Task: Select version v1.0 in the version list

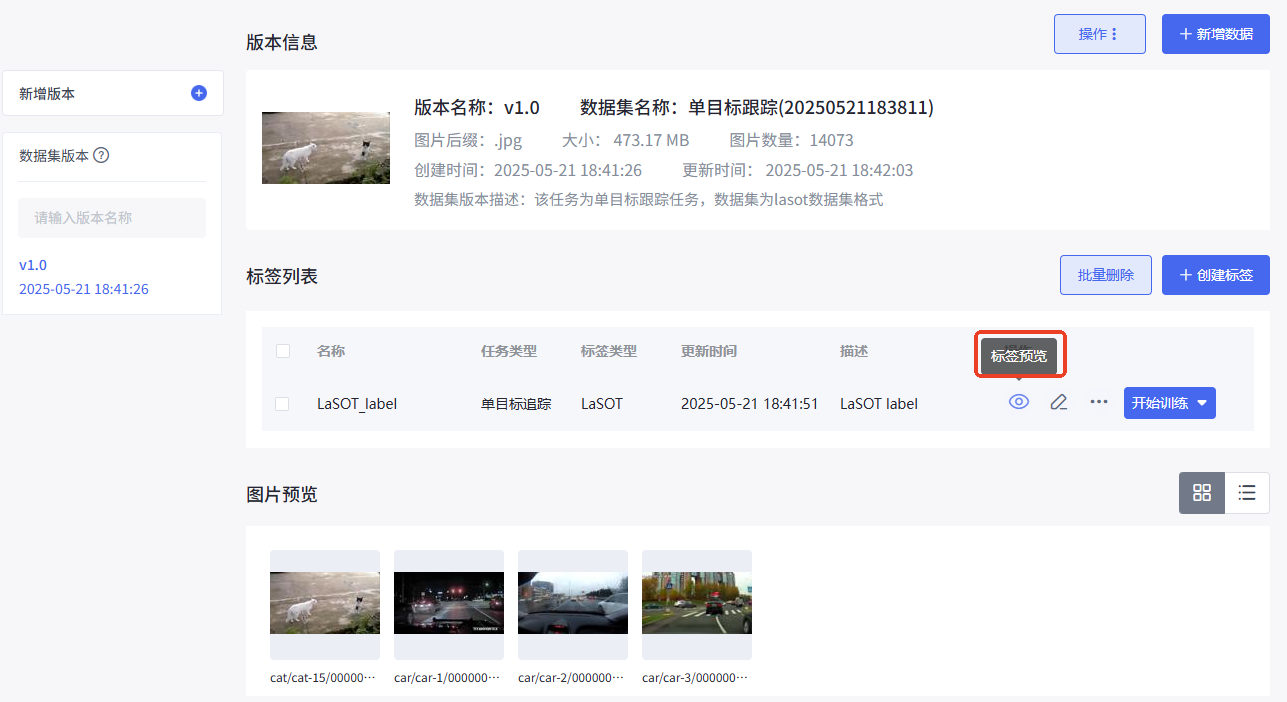Action: click(x=33, y=265)
